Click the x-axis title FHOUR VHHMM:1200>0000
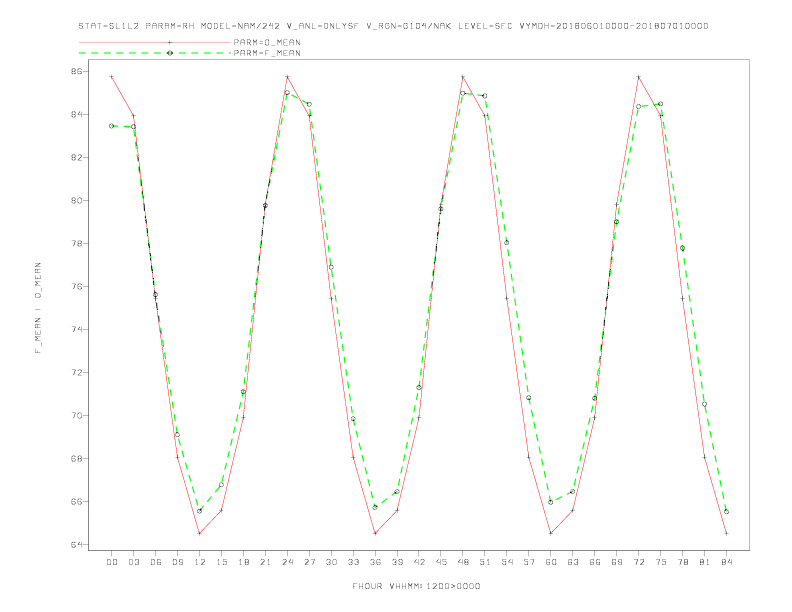This screenshot has width=792, height=612. pyautogui.click(x=416, y=586)
